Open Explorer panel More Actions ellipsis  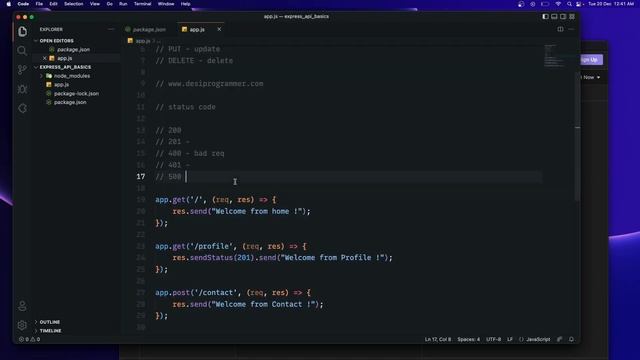111,29
